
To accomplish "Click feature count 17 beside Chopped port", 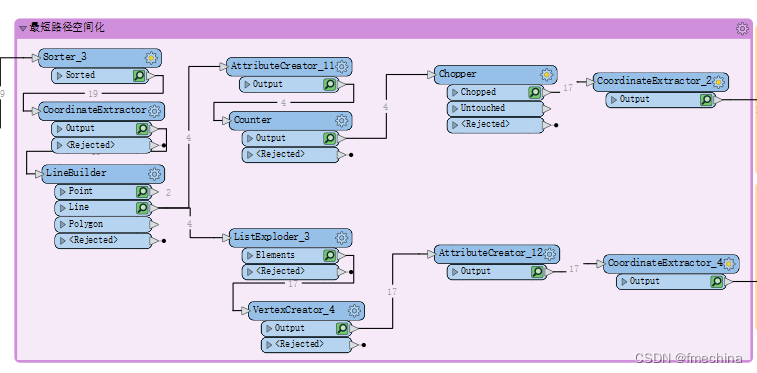I will 568,88.
